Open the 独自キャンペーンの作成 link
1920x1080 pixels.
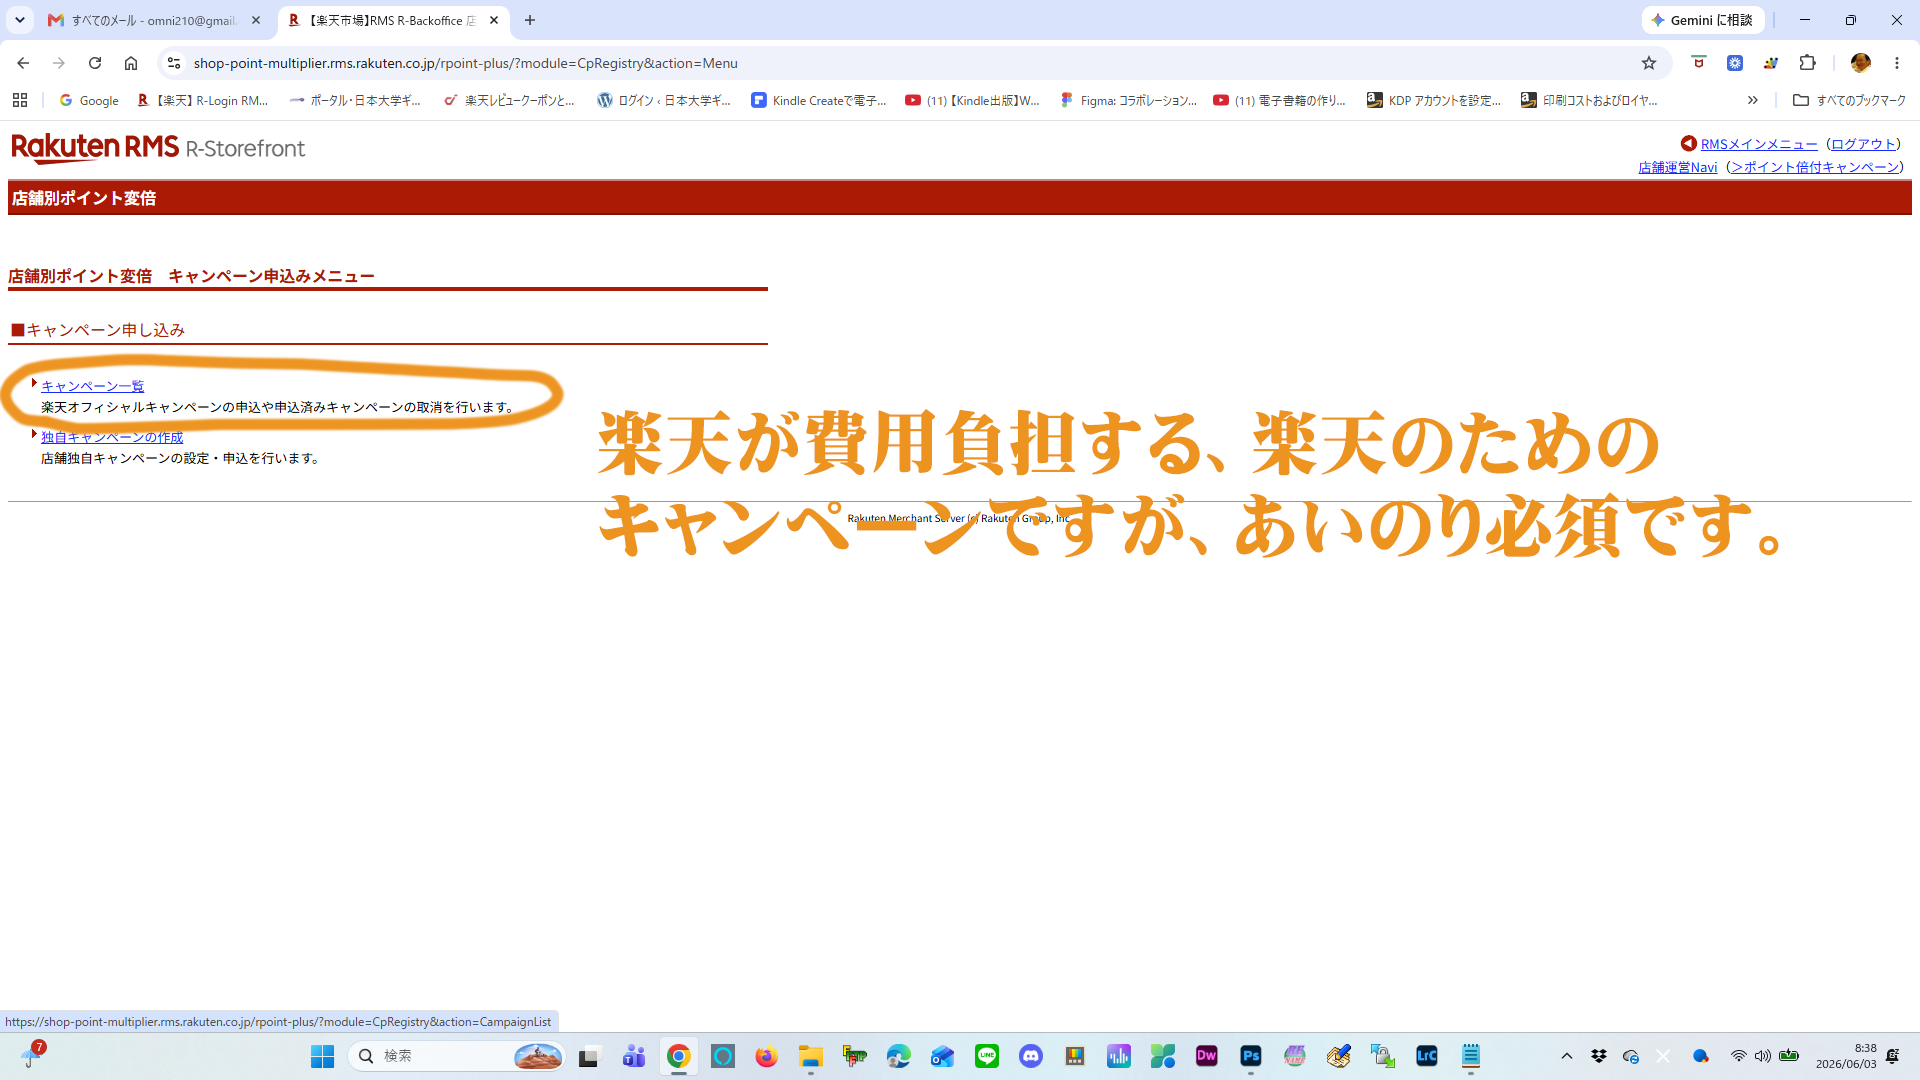click(112, 437)
